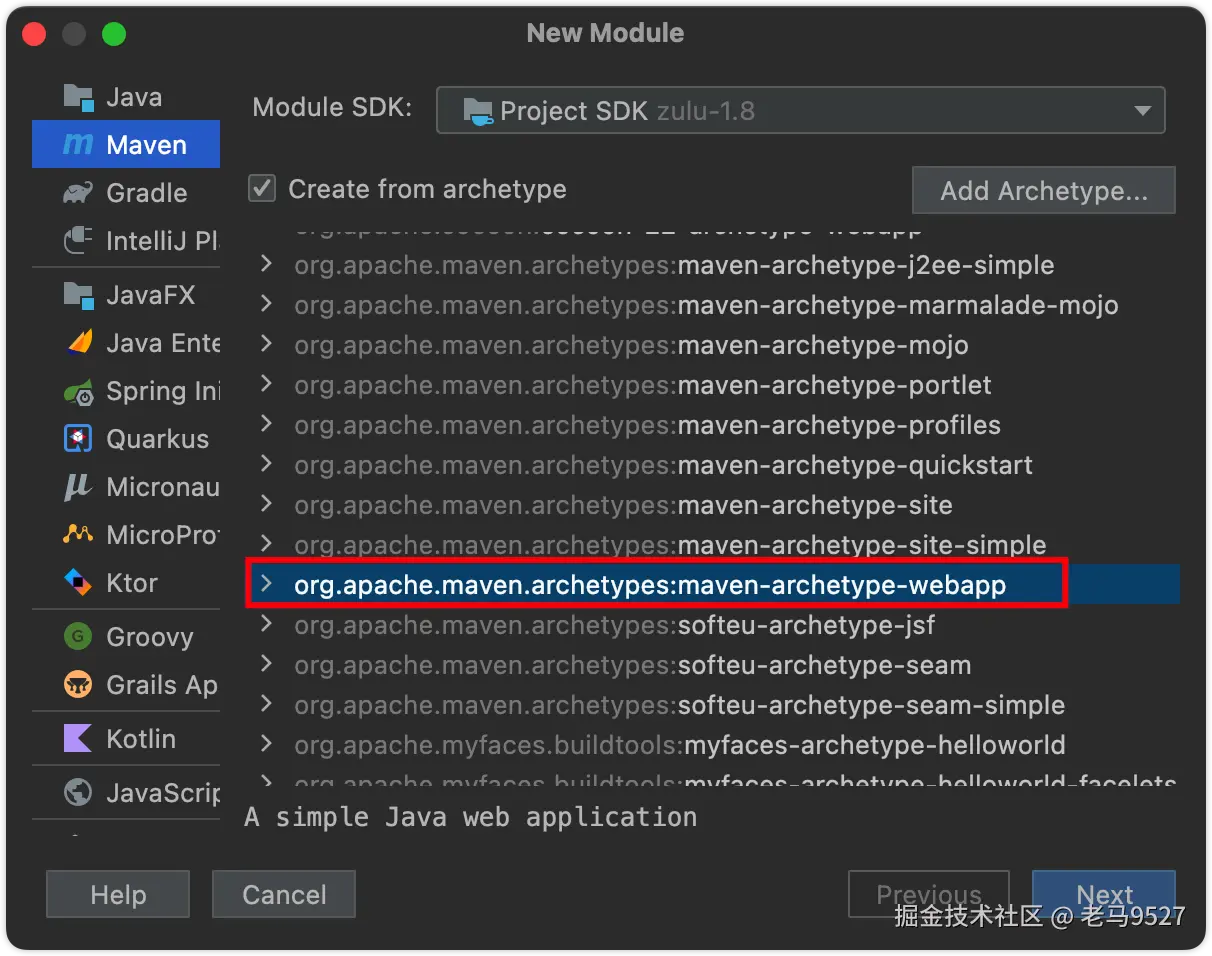1212x956 pixels.
Task: Click the Java Enterprise icon
Action: coord(78,343)
